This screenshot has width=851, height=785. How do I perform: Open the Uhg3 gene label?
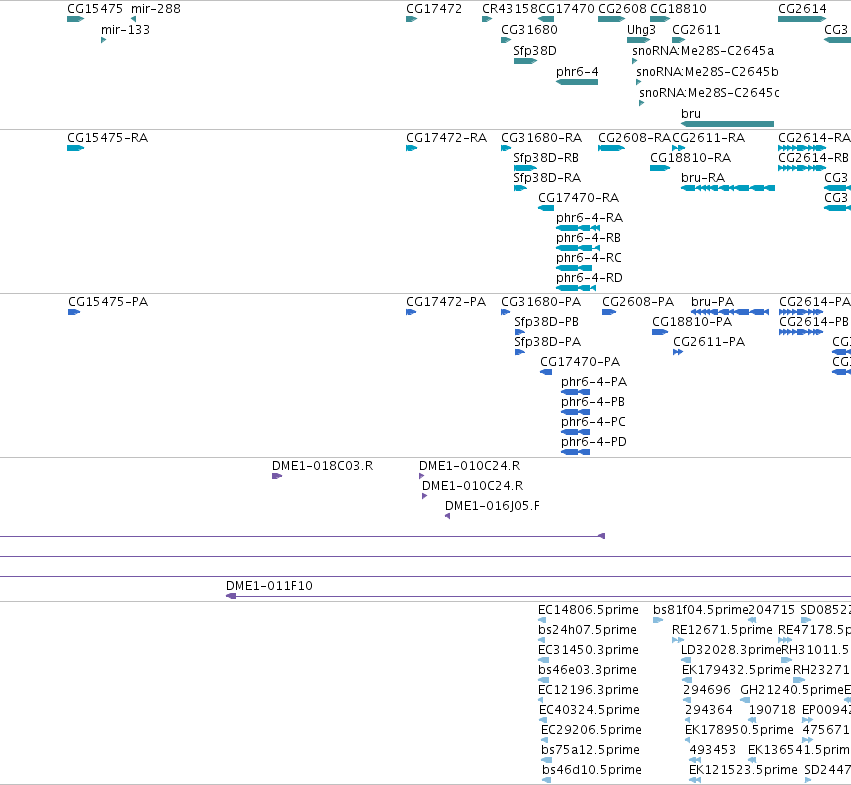coord(642,30)
